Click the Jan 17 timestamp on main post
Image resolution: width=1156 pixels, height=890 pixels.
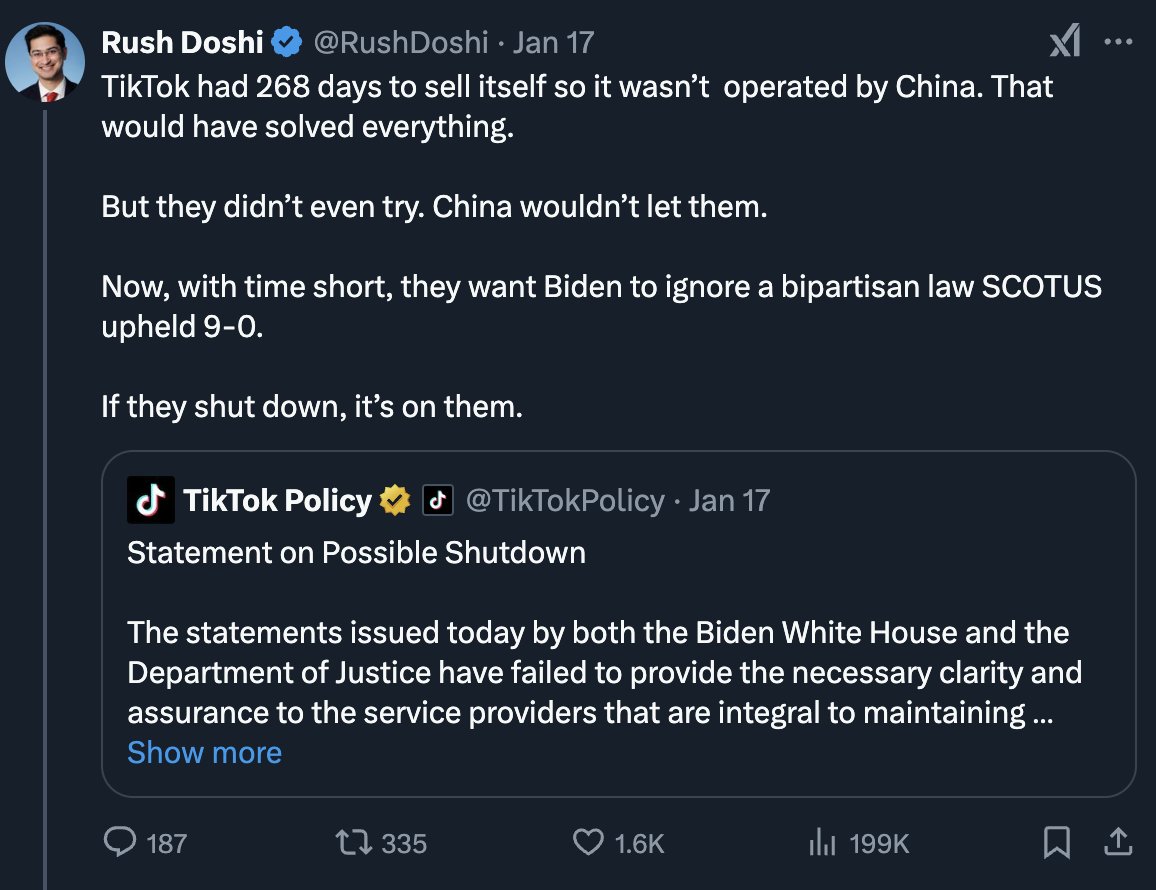click(x=552, y=42)
